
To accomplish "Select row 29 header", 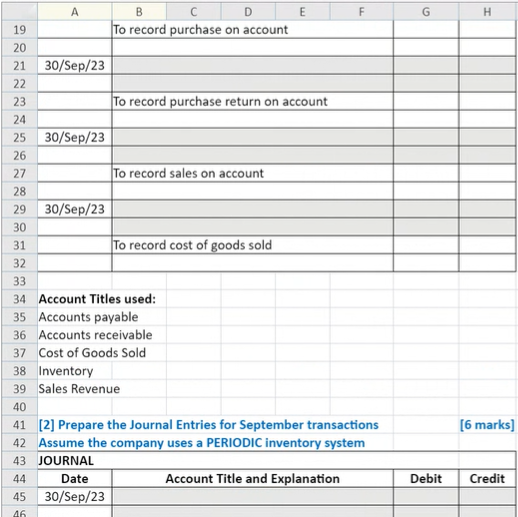I will pos(19,209).
